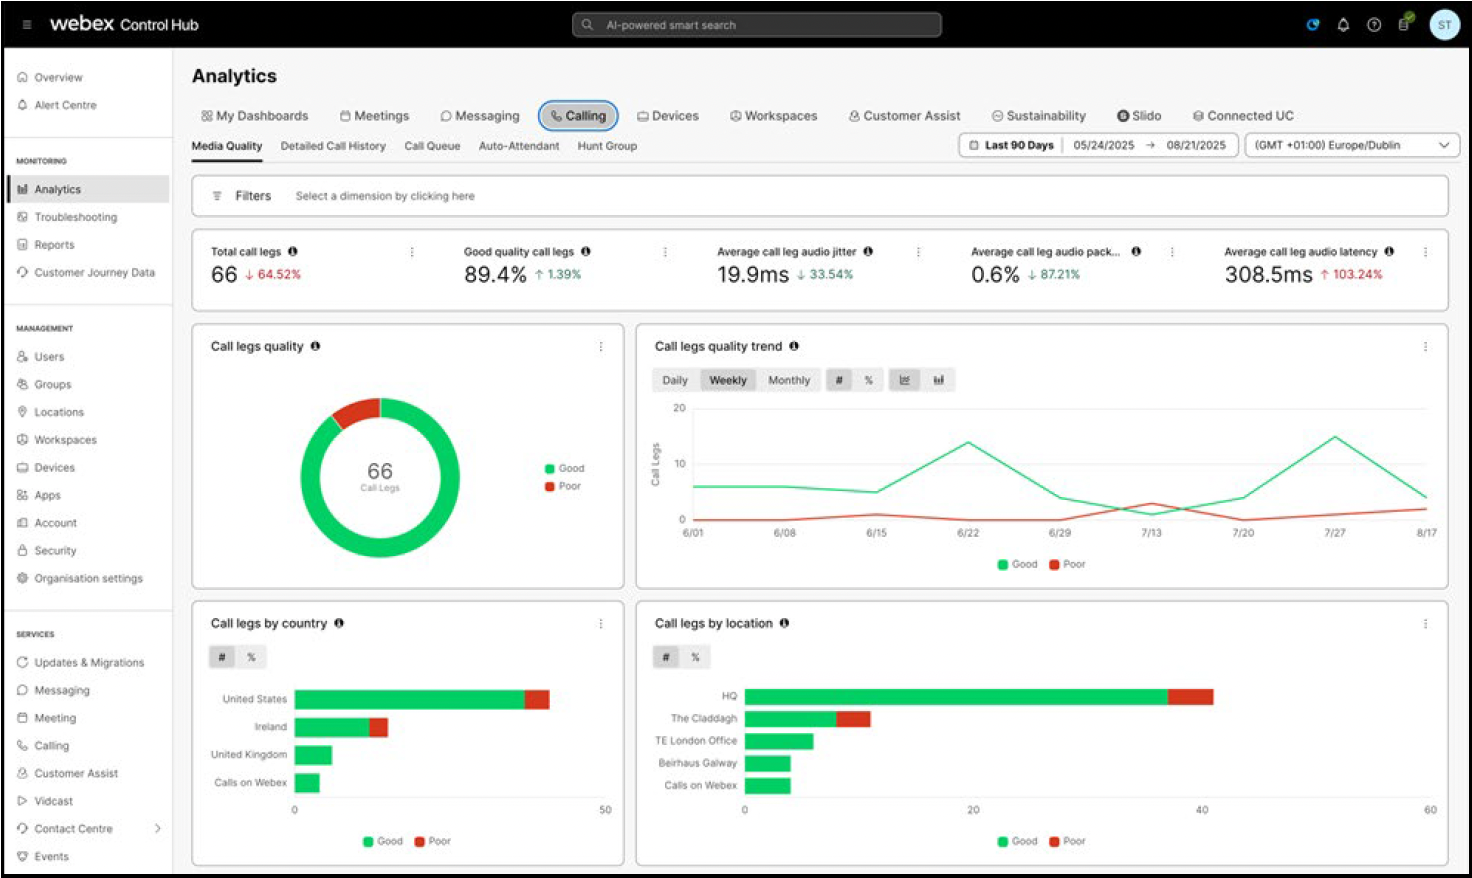Show info for Total call legs
The width and height of the screenshot is (1472, 878).
(x=293, y=251)
